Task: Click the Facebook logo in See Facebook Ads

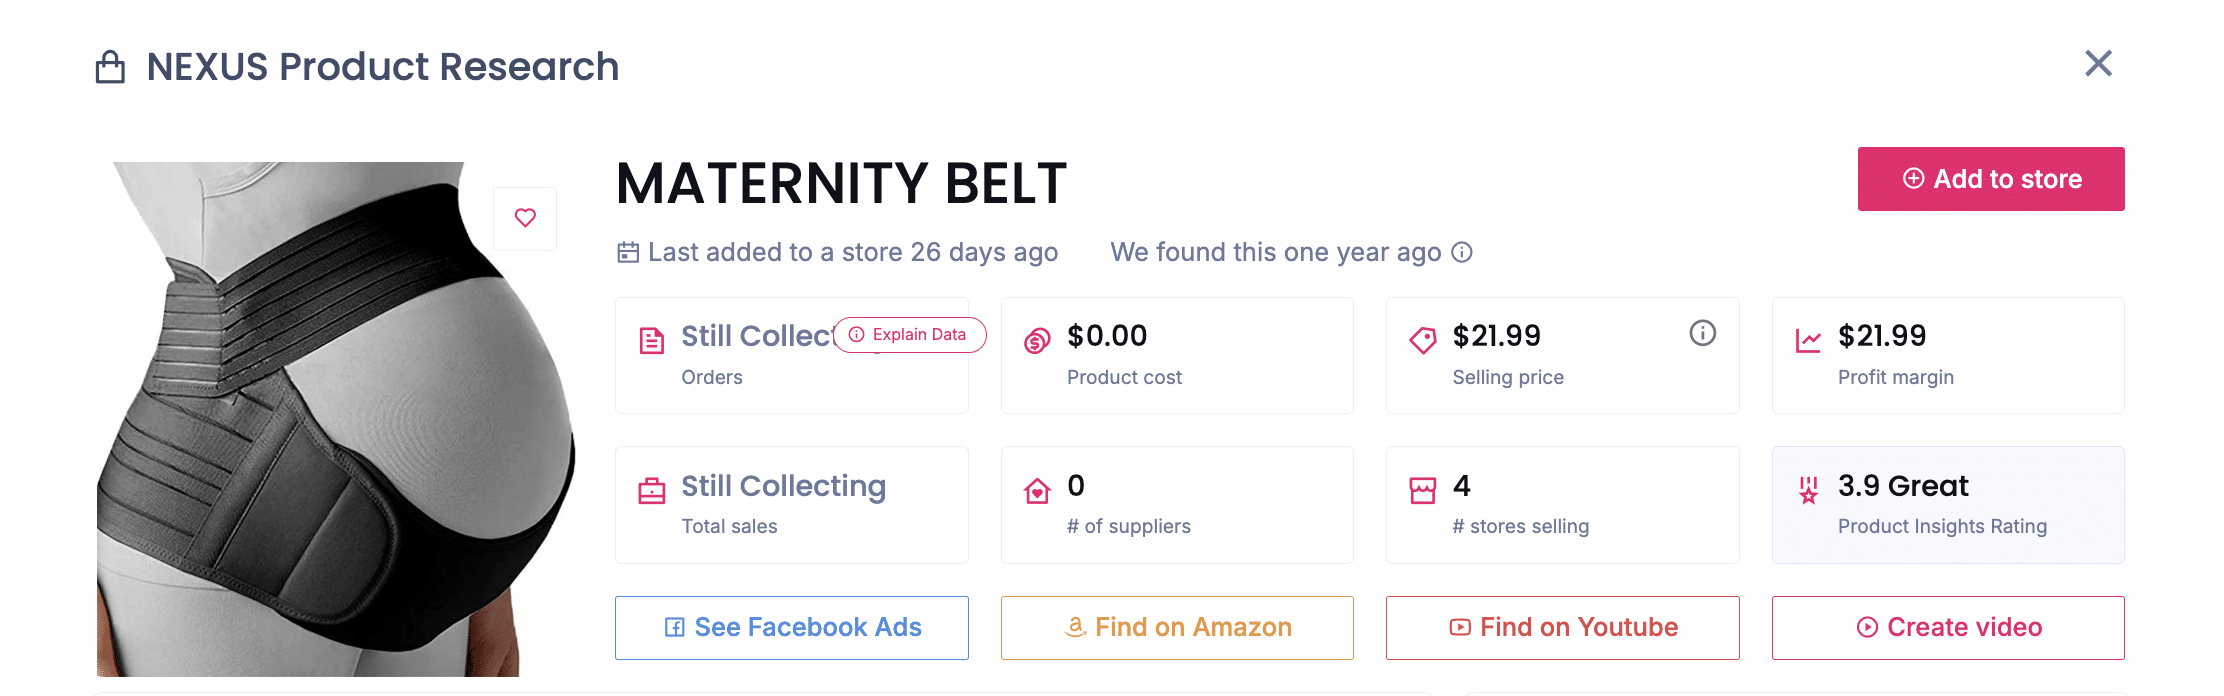Action: pos(674,627)
